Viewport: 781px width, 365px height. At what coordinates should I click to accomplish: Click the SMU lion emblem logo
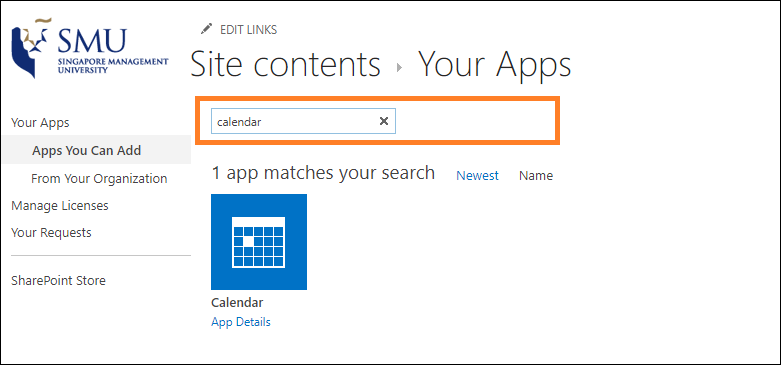pos(30,48)
